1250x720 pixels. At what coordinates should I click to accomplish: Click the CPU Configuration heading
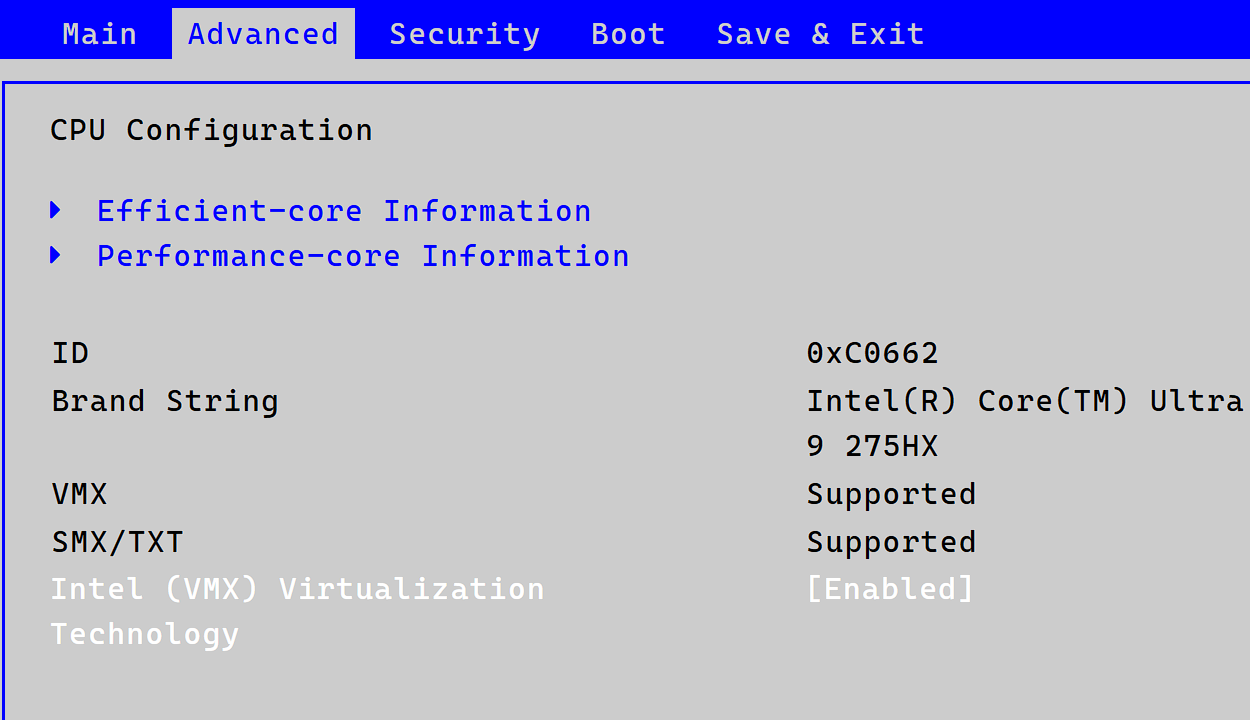click(x=211, y=130)
